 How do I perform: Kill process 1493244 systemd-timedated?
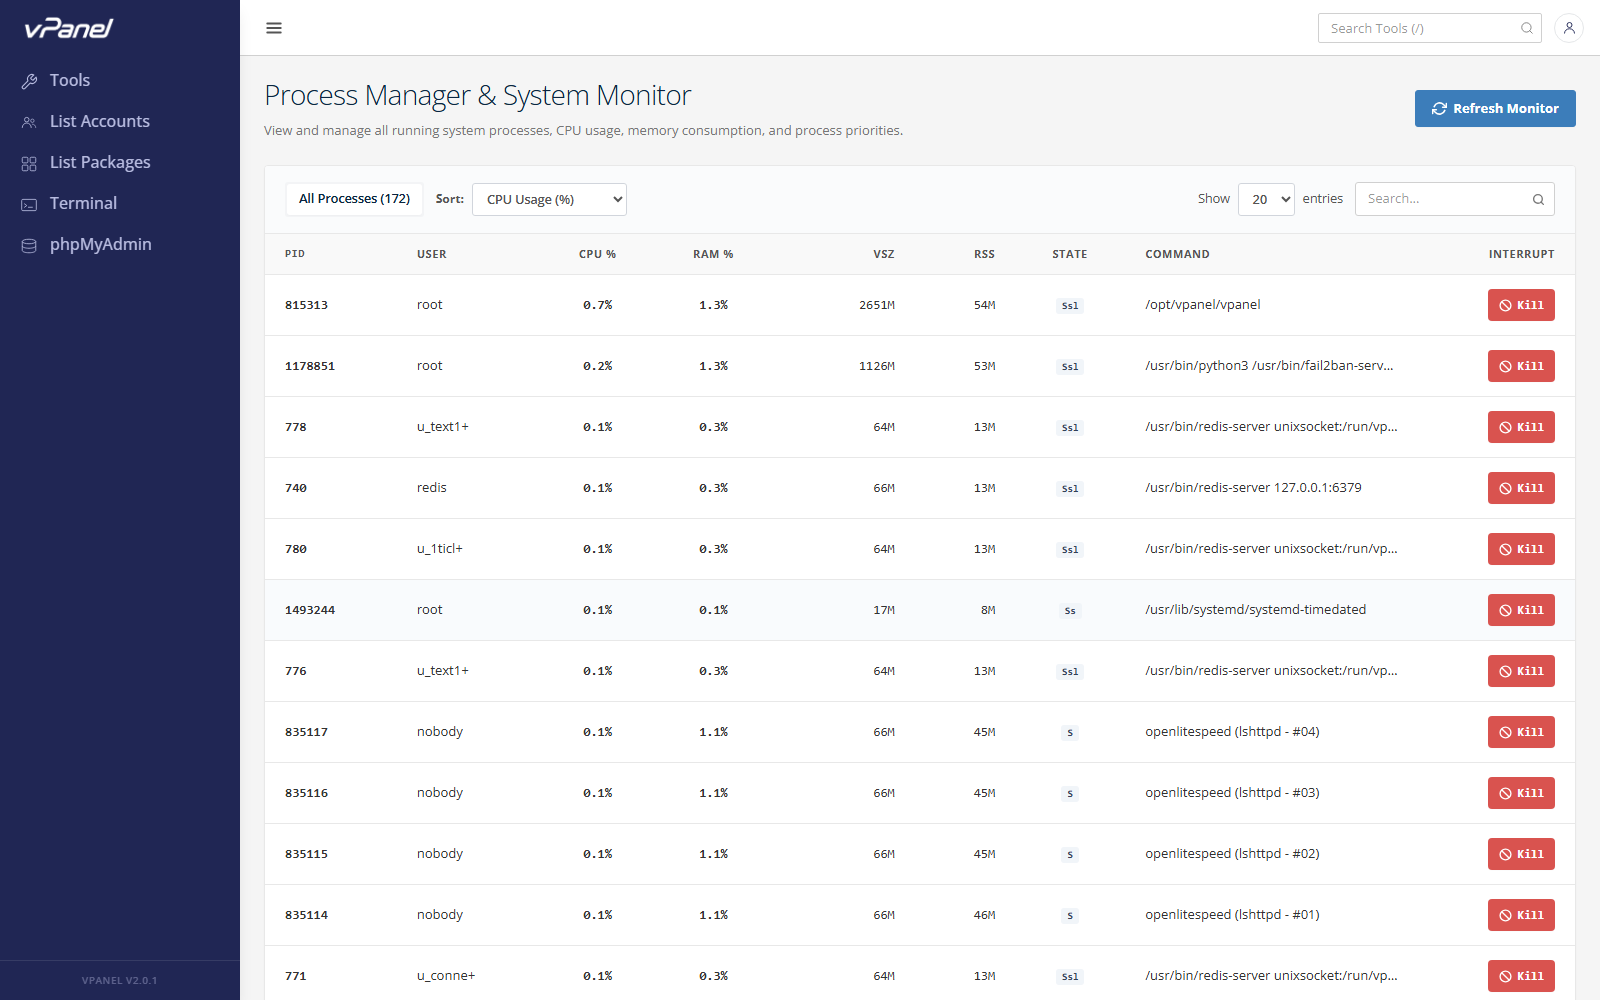coord(1521,610)
